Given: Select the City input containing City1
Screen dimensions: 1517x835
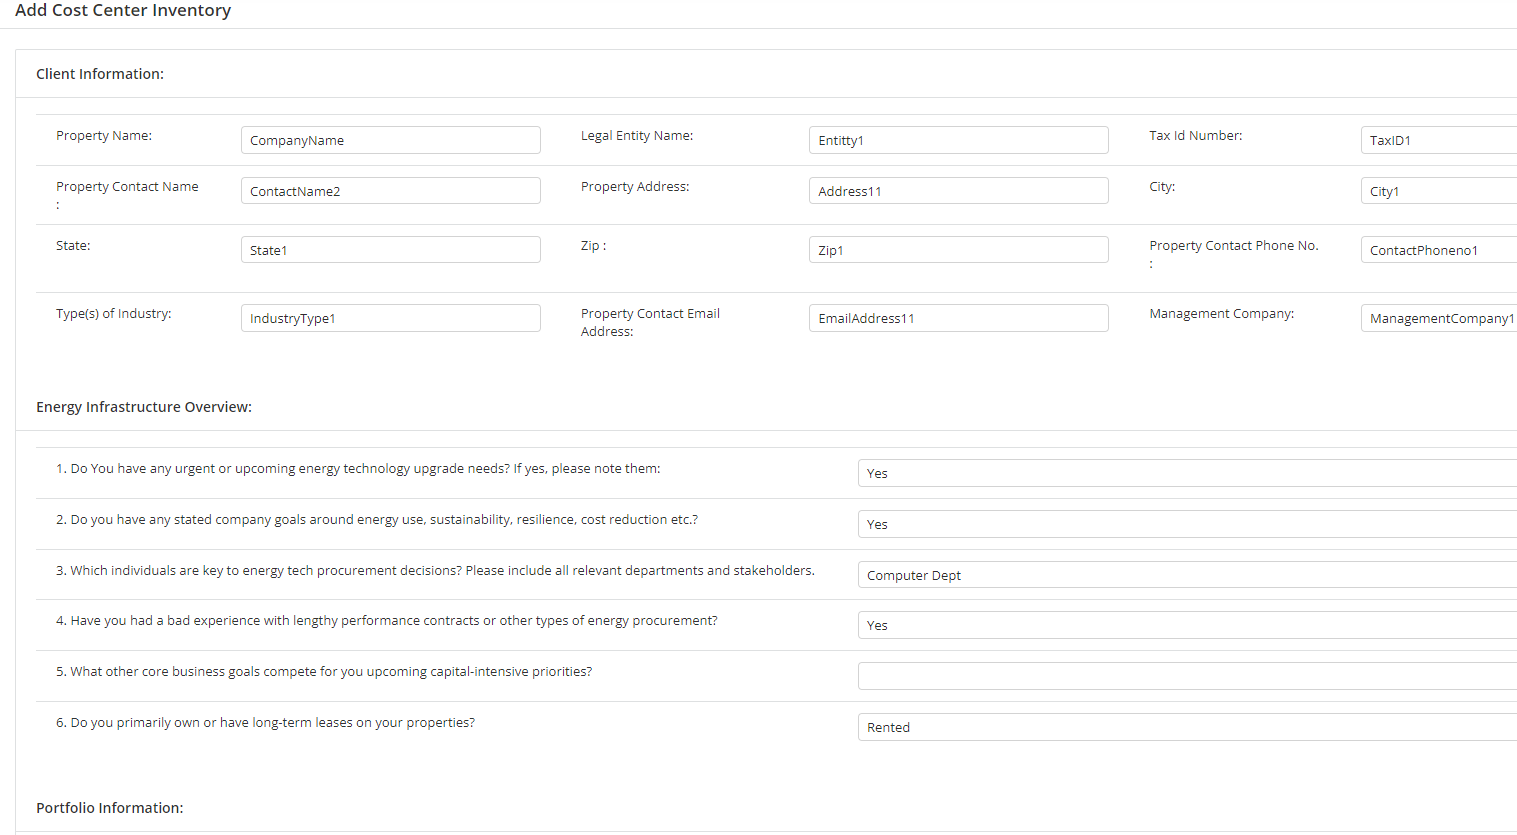Looking at the screenshot, I should point(1440,190).
